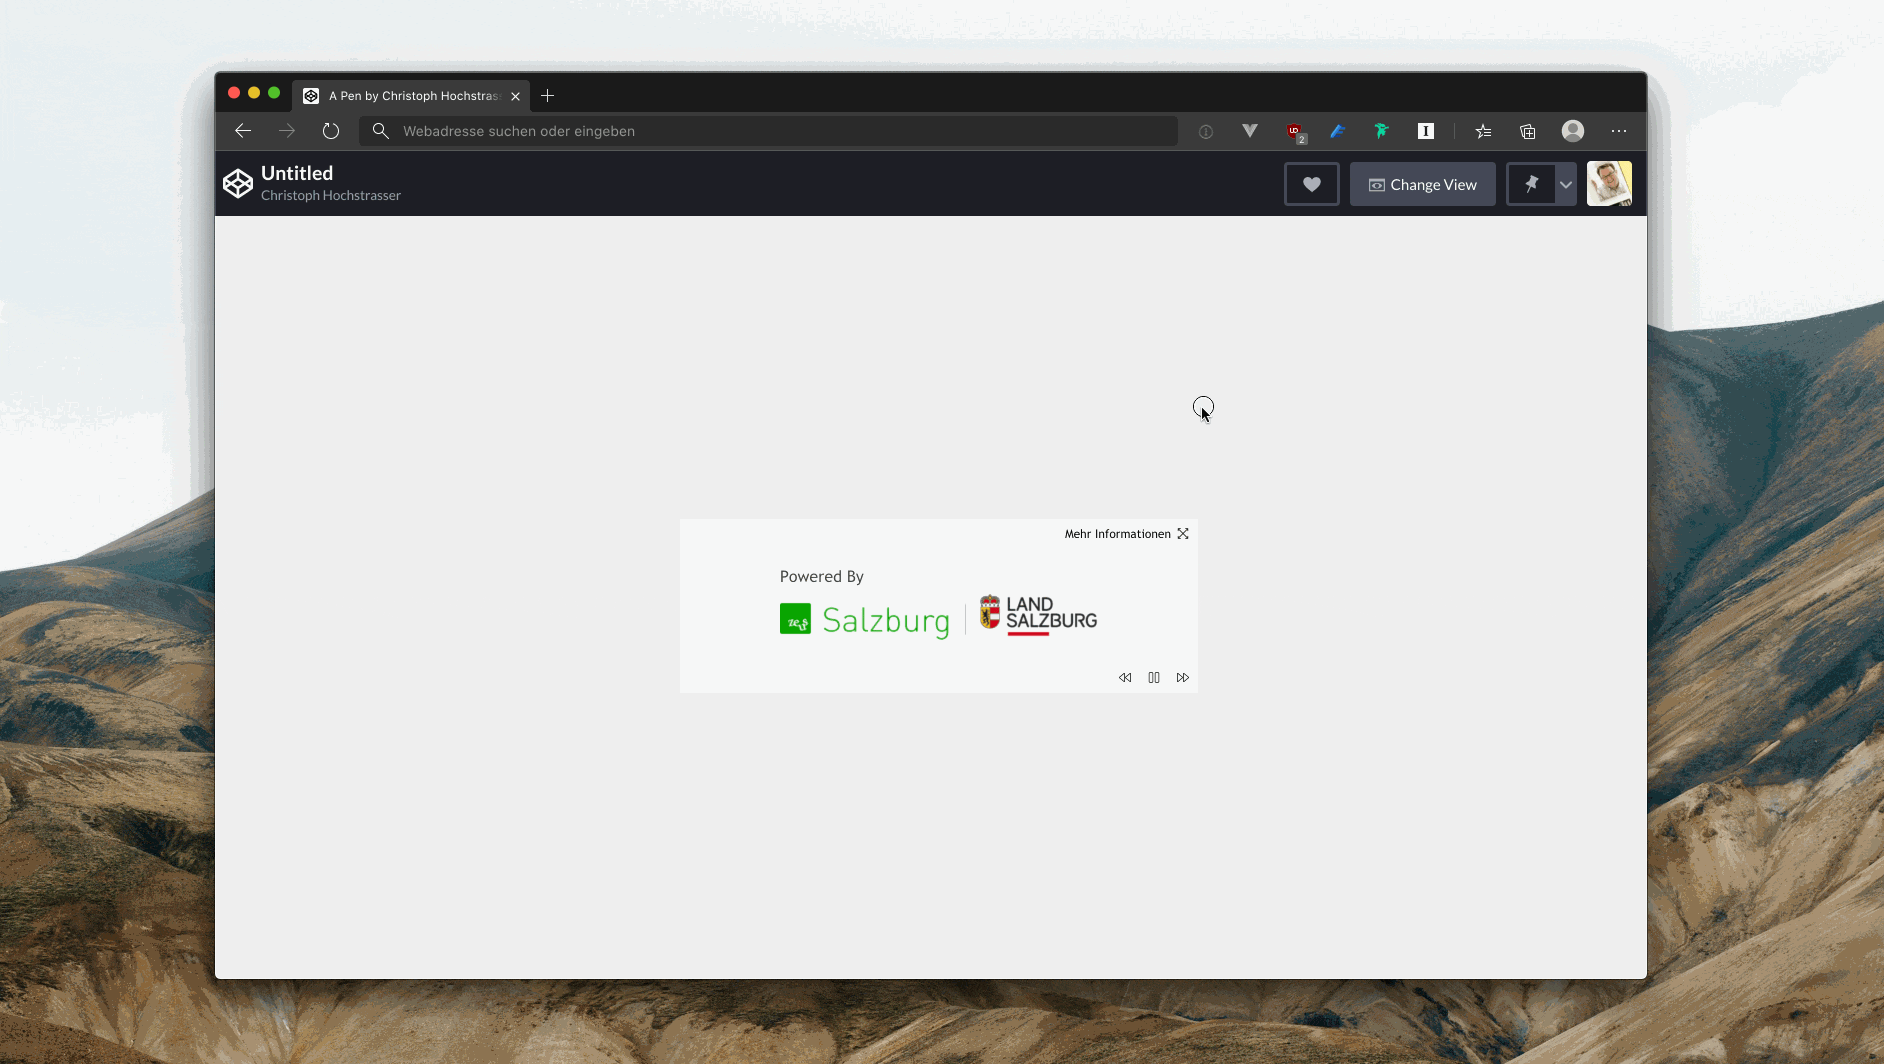Click the pen title 'Untitled'
1884x1064 pixels.
[297, 173]
